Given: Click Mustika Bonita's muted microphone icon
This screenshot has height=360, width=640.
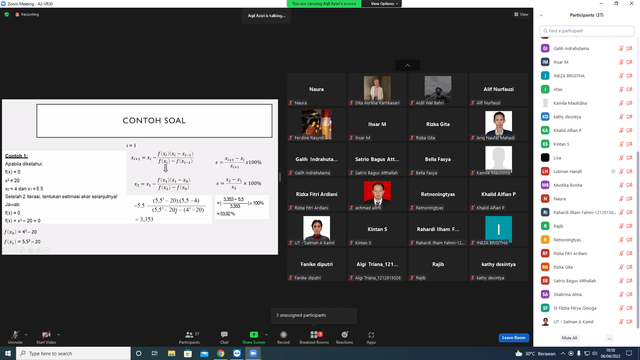Looking at the screenshot, I should click(x=621, y=185).
